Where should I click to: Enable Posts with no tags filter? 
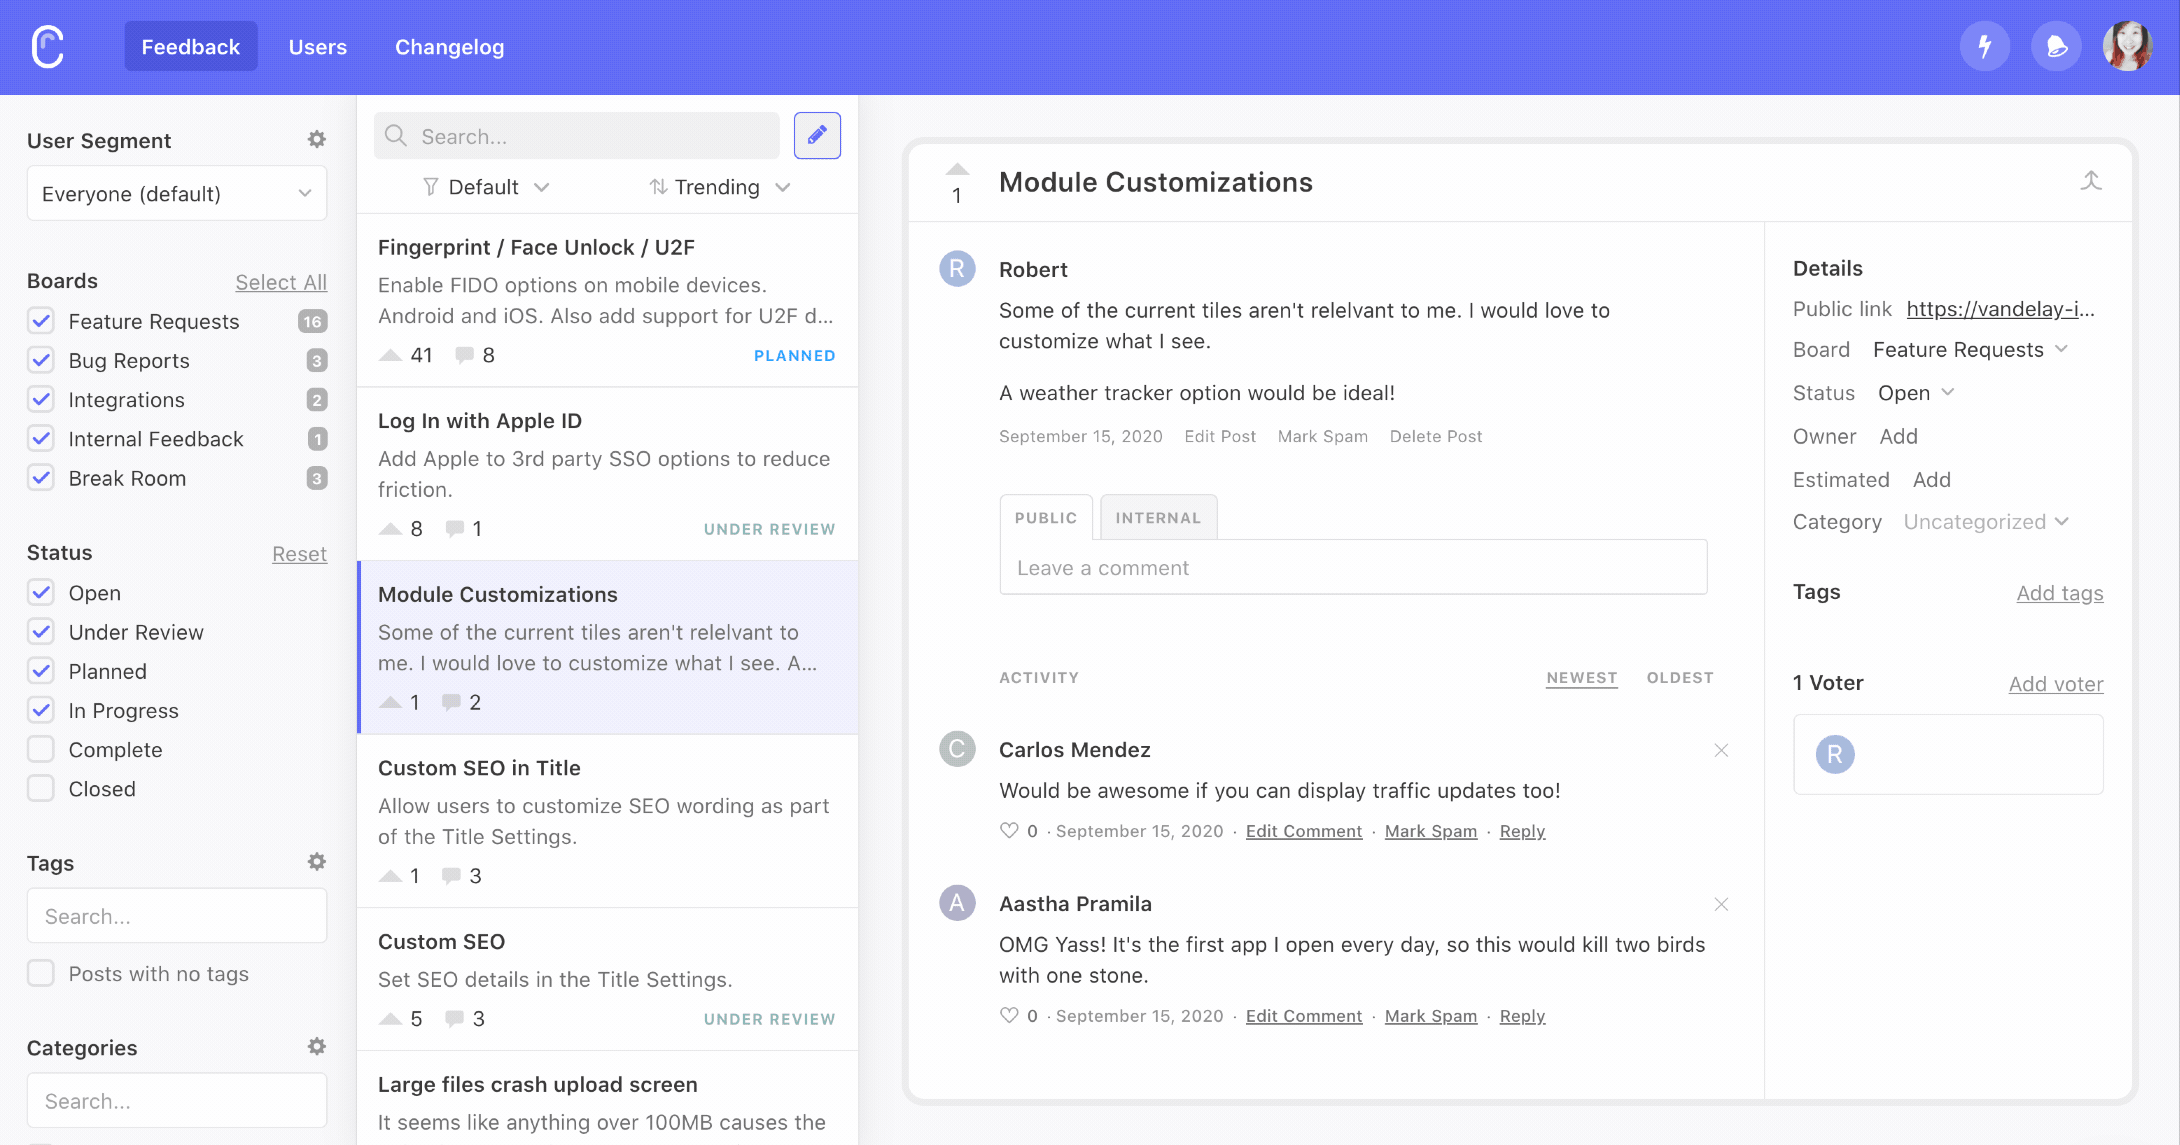click(41, 973)
